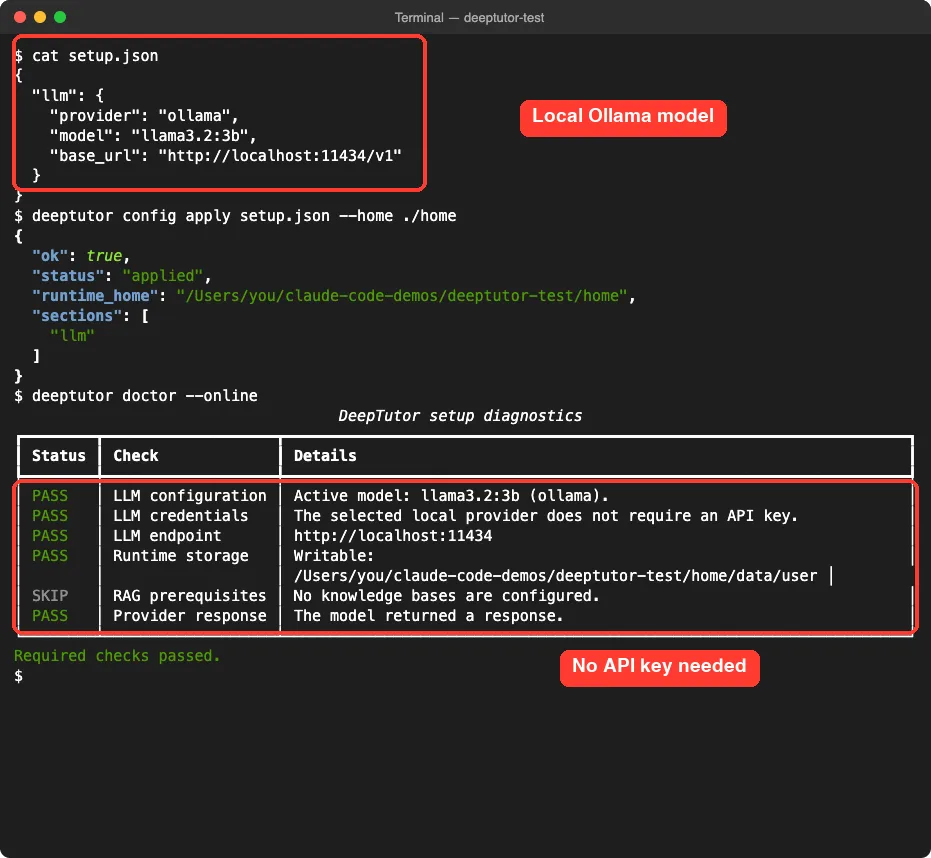The image size is (931, 858).
Task: Minimize the terminal using yellow button
Action: click(x=40, y=17)
